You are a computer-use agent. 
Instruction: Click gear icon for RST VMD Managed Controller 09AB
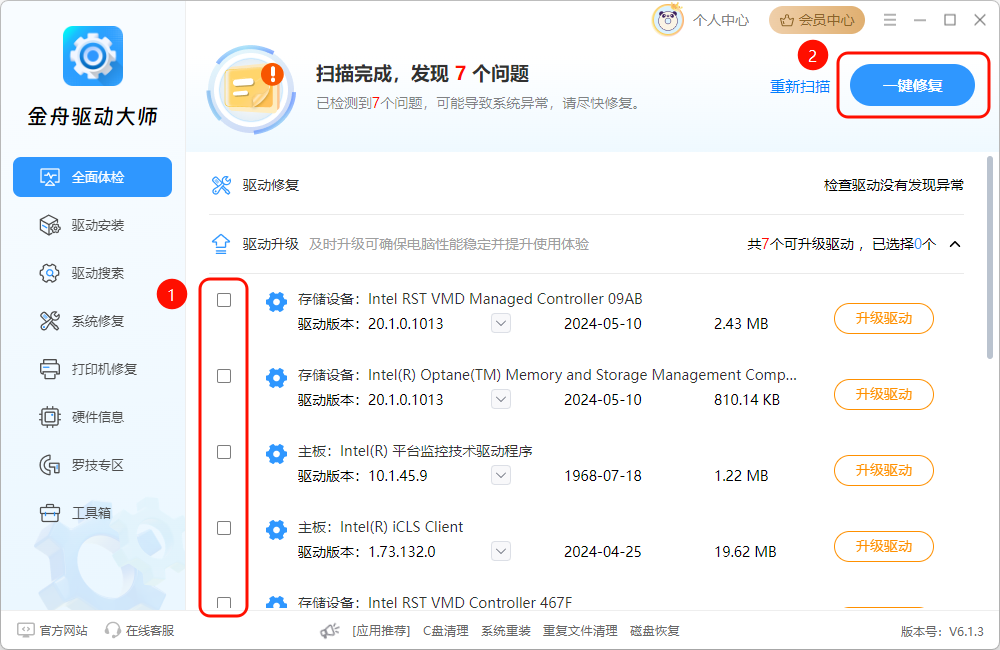point(276,301)
